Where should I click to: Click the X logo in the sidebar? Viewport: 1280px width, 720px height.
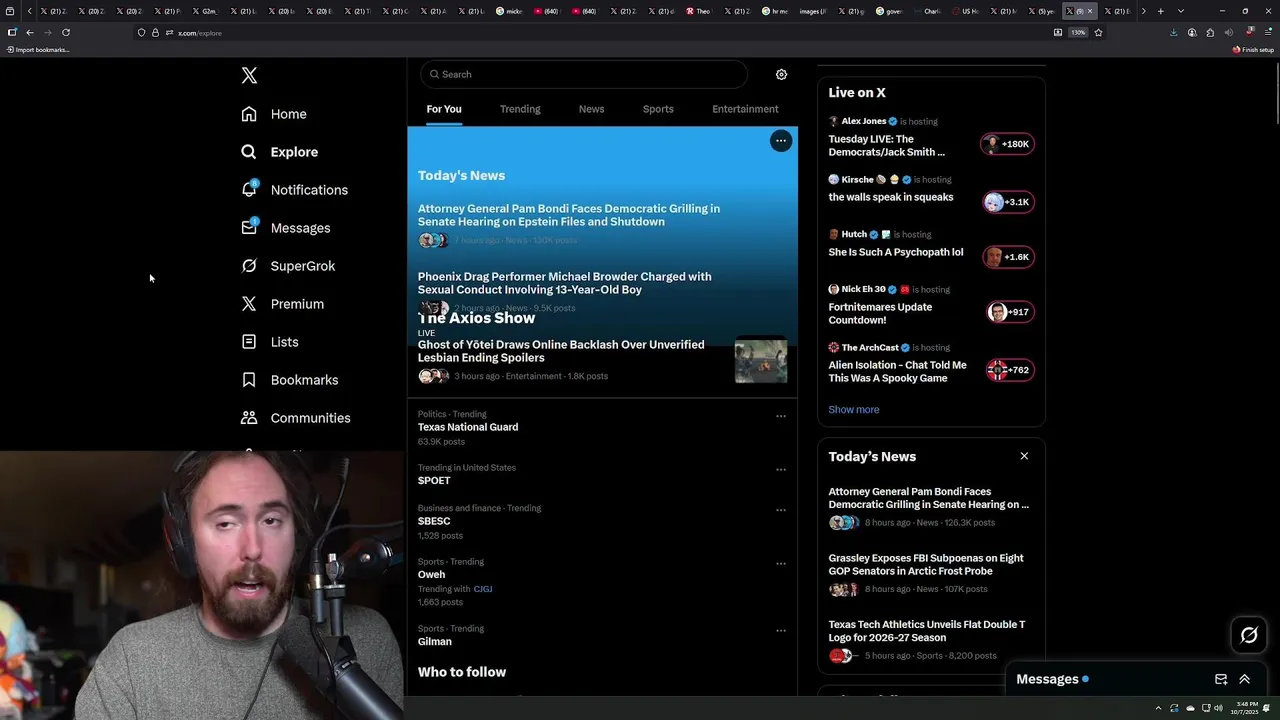[x=249, y=76]
